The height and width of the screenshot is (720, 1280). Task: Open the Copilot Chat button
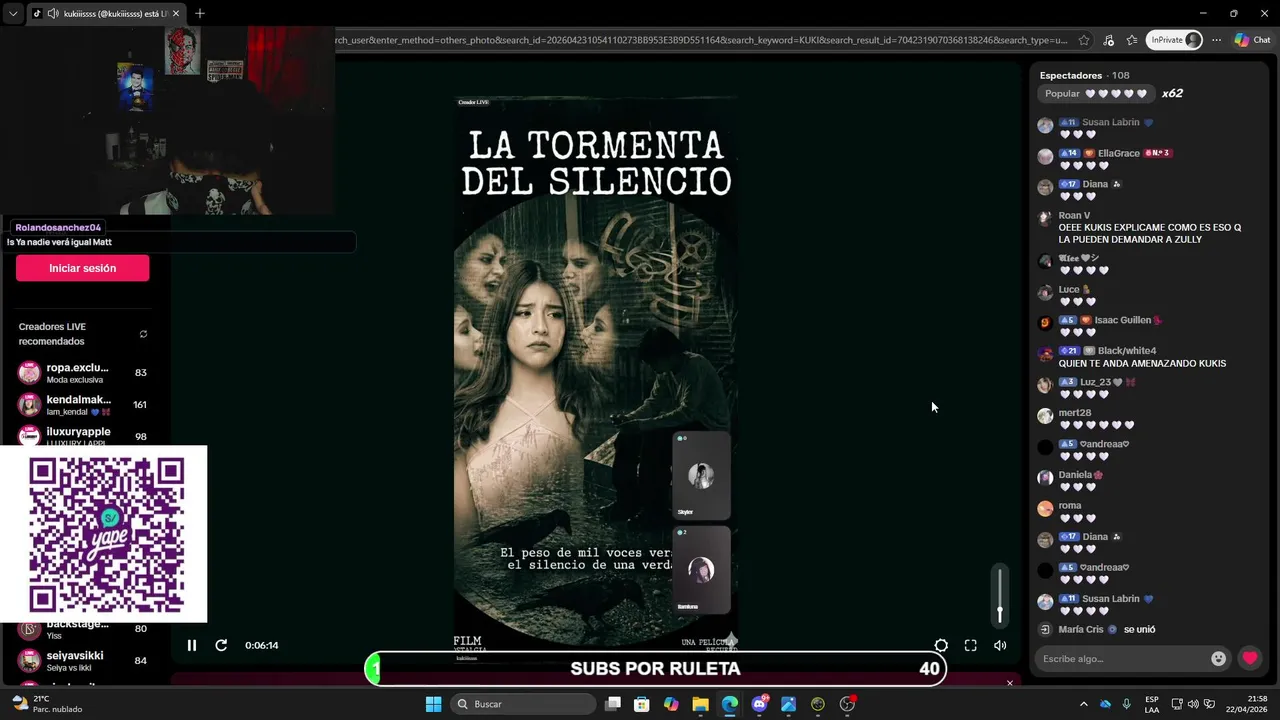click(x=1252, y=40)
